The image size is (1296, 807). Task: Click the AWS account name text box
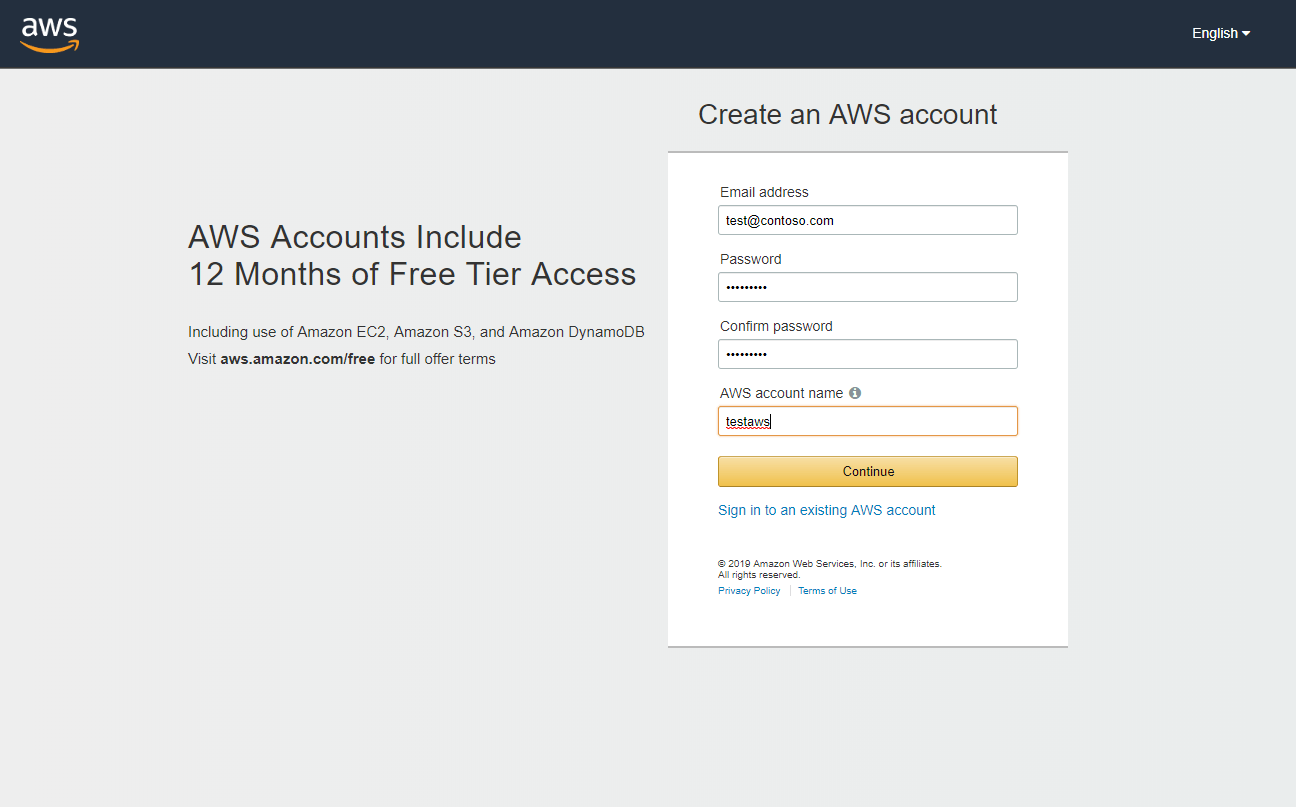pos(868,421)
